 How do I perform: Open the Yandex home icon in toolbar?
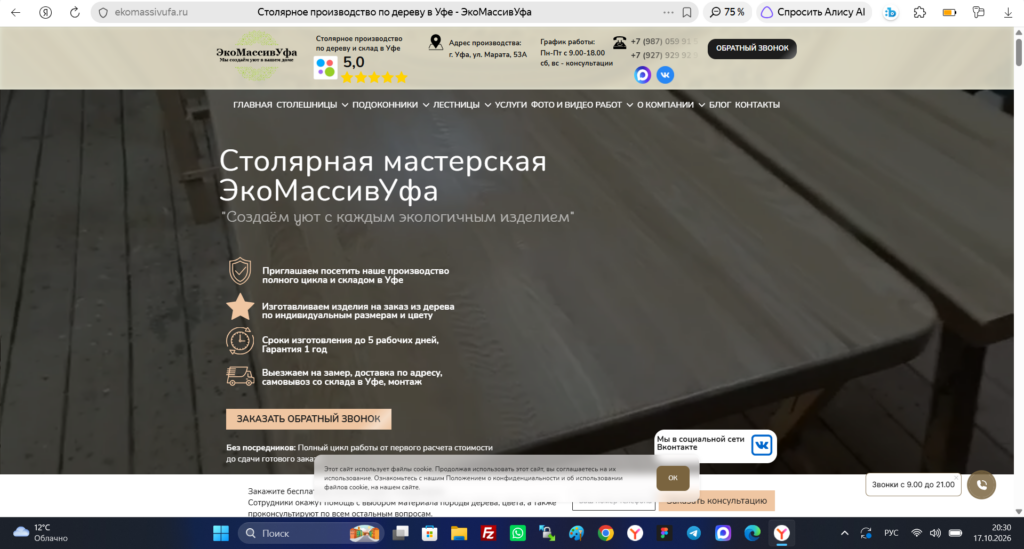coord(45,12)
